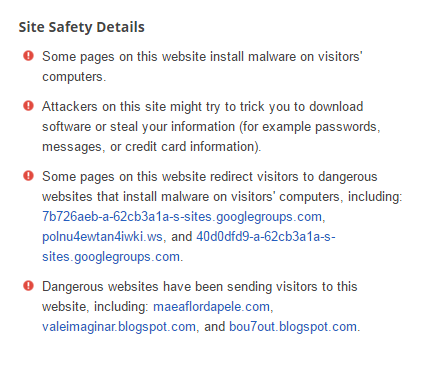Viewport: 422px width, 367px height.
Task: Open the valeimaginar.blogspot.com link
Action: [119, 327]
